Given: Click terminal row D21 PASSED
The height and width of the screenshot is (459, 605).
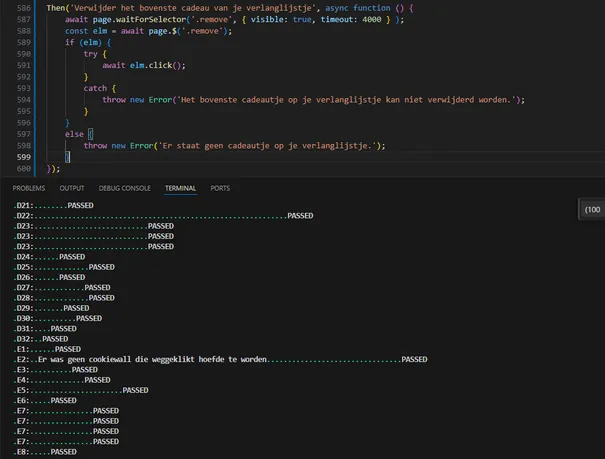Looking at the screenshot, I should click(54, 206).
